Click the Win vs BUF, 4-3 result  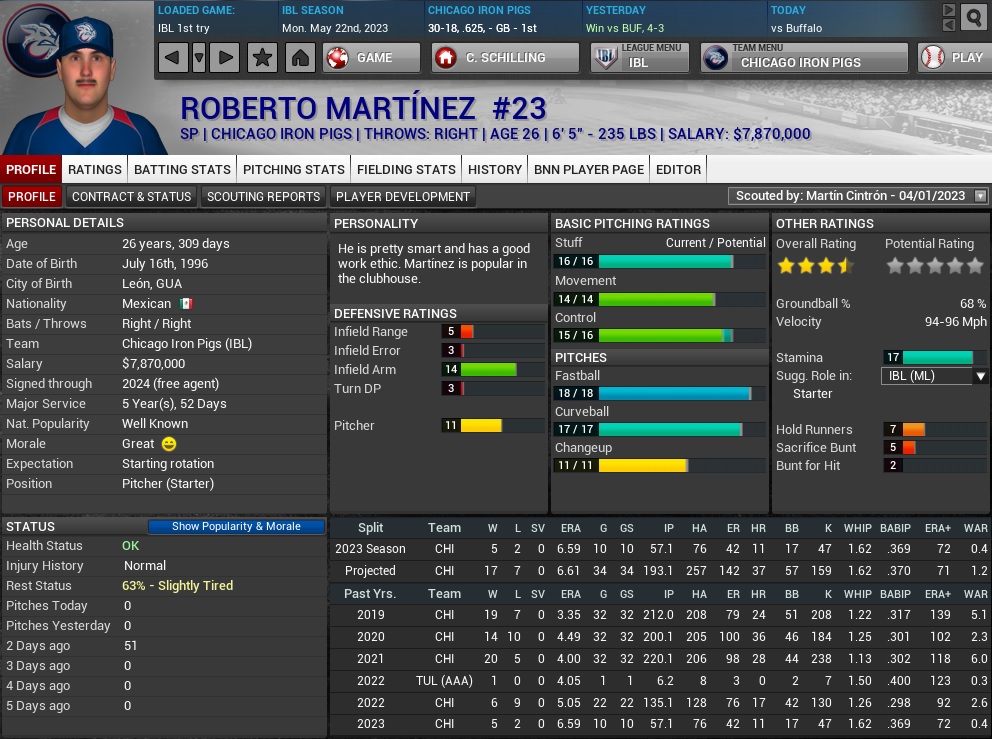624,28
